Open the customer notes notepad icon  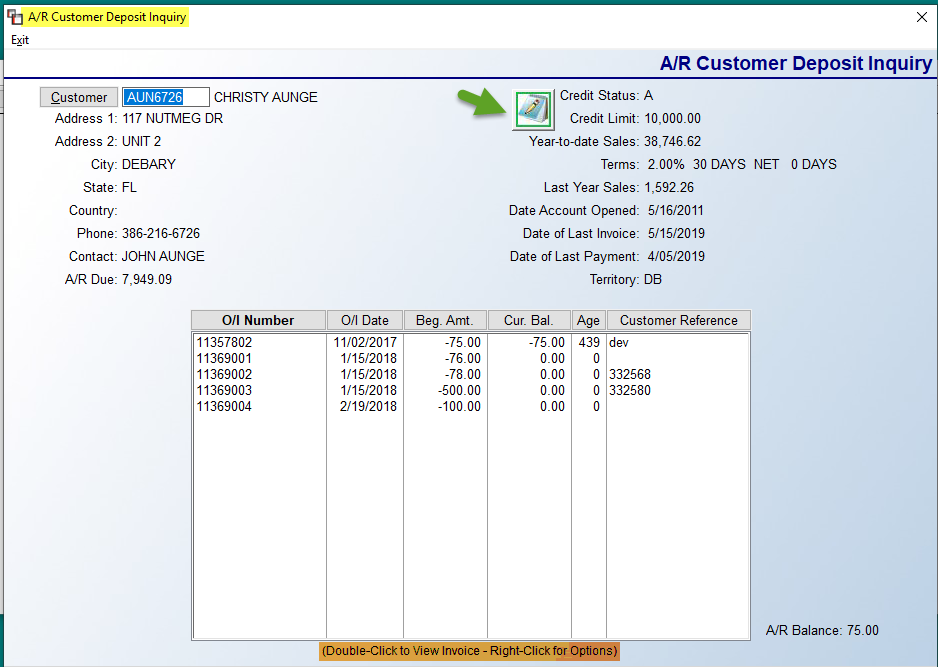533,110
